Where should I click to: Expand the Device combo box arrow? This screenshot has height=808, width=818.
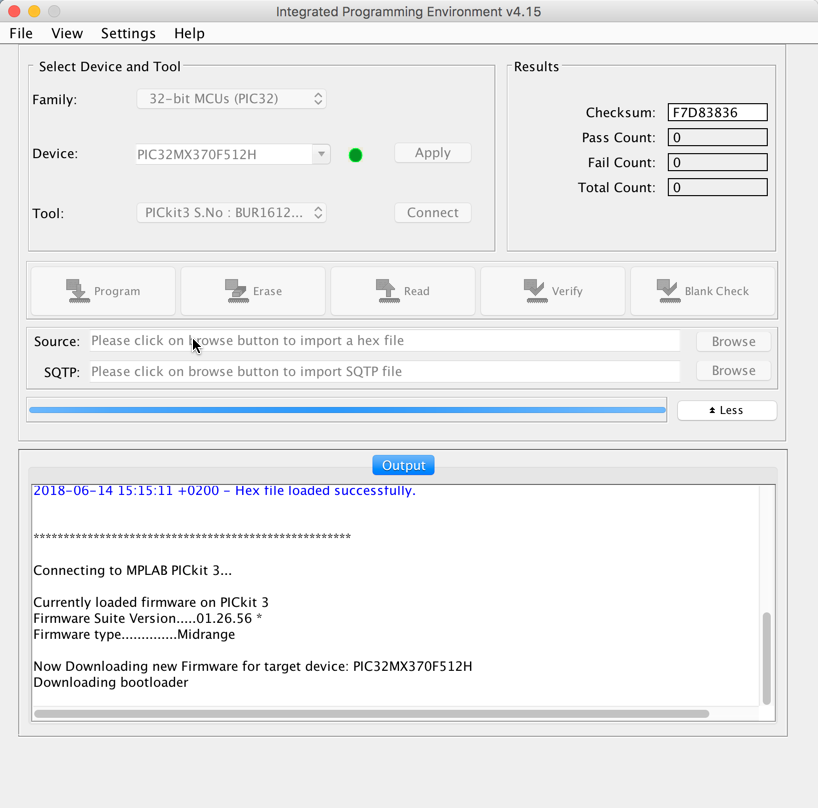click(321, 154)
